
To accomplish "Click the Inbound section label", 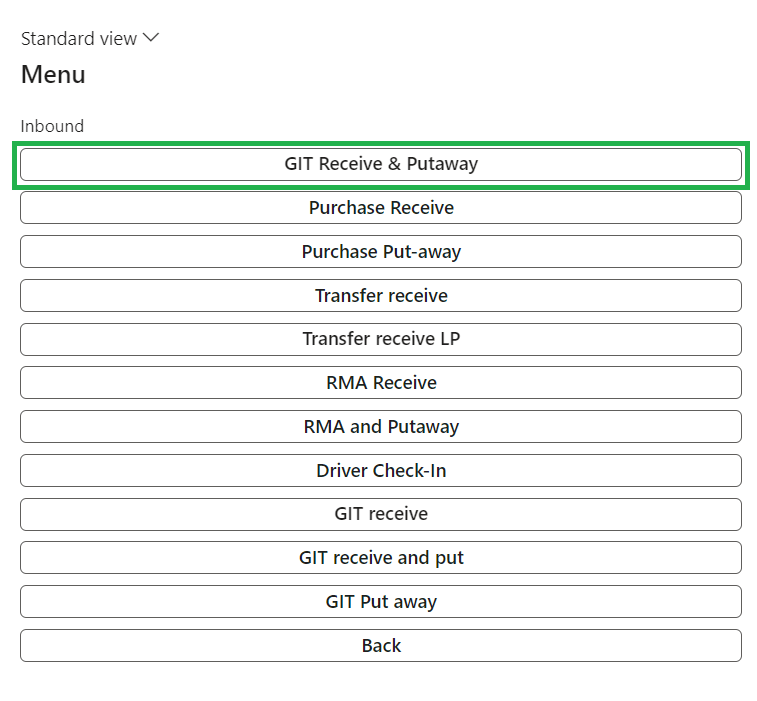I will [52, 126].
